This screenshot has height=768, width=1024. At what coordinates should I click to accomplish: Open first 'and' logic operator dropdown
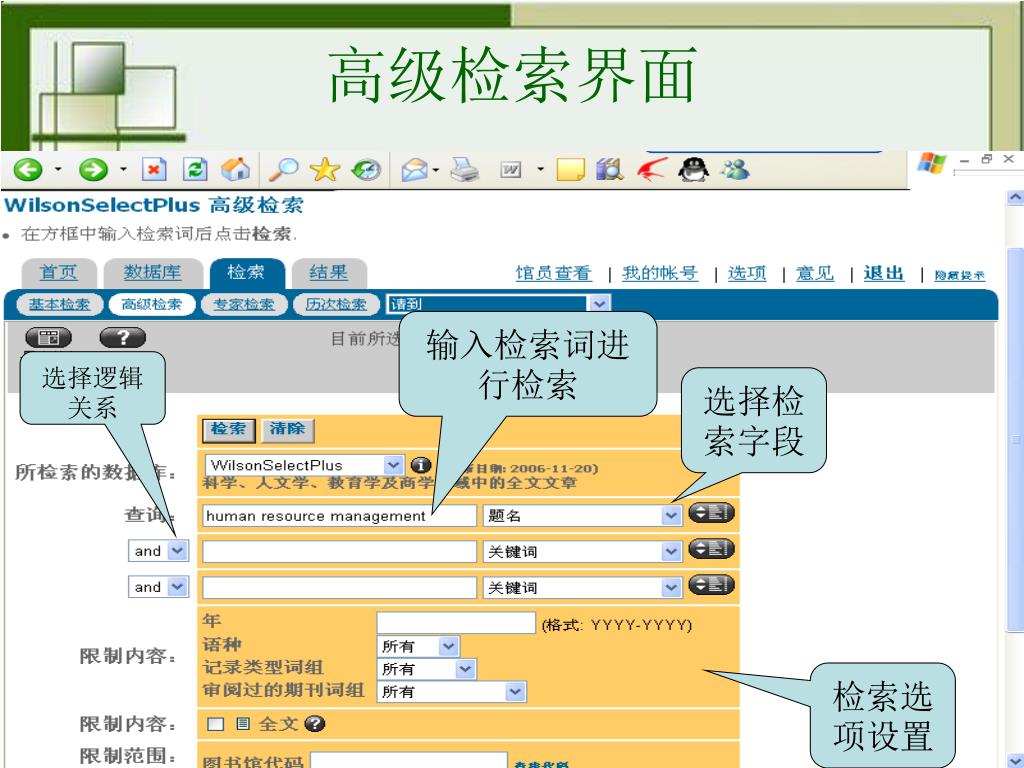coord(177,551)
